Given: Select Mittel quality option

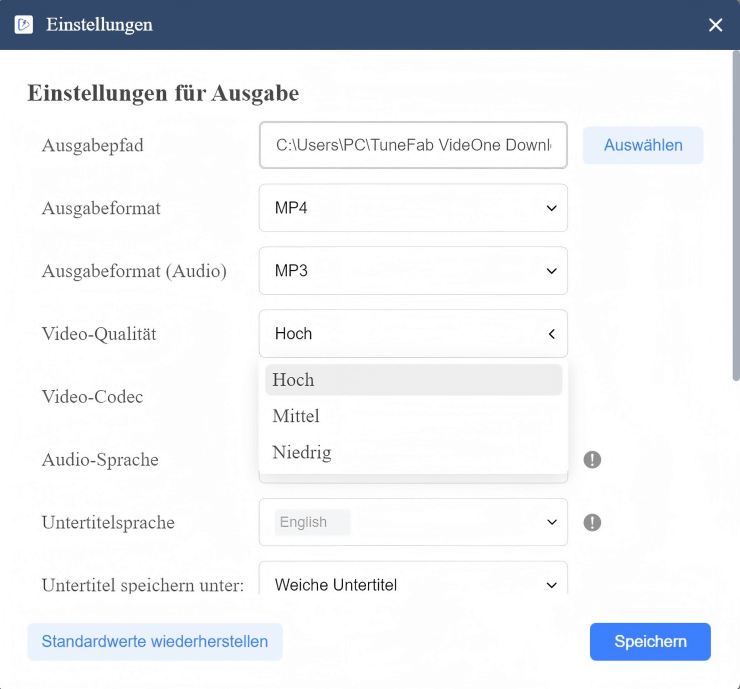Looking at the screenshot, I should pyautogui.click(x=413, y=416).
